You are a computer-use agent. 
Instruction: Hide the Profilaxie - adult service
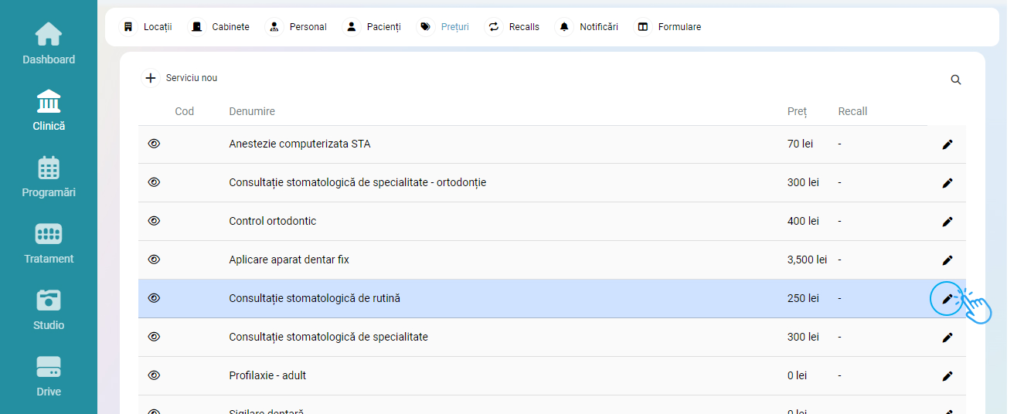coord(154,375)
